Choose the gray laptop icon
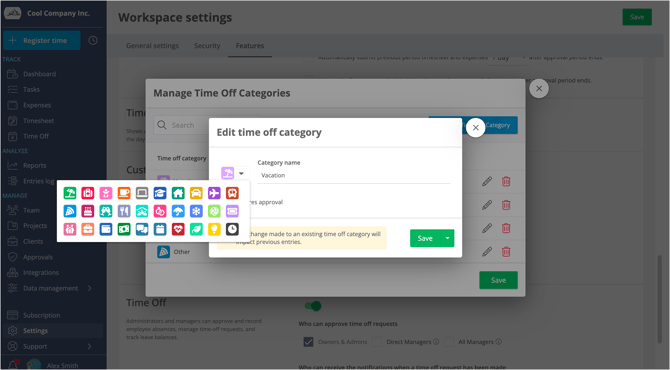Image resolution: width=670 pixels, height=370 pixels. 142,193
